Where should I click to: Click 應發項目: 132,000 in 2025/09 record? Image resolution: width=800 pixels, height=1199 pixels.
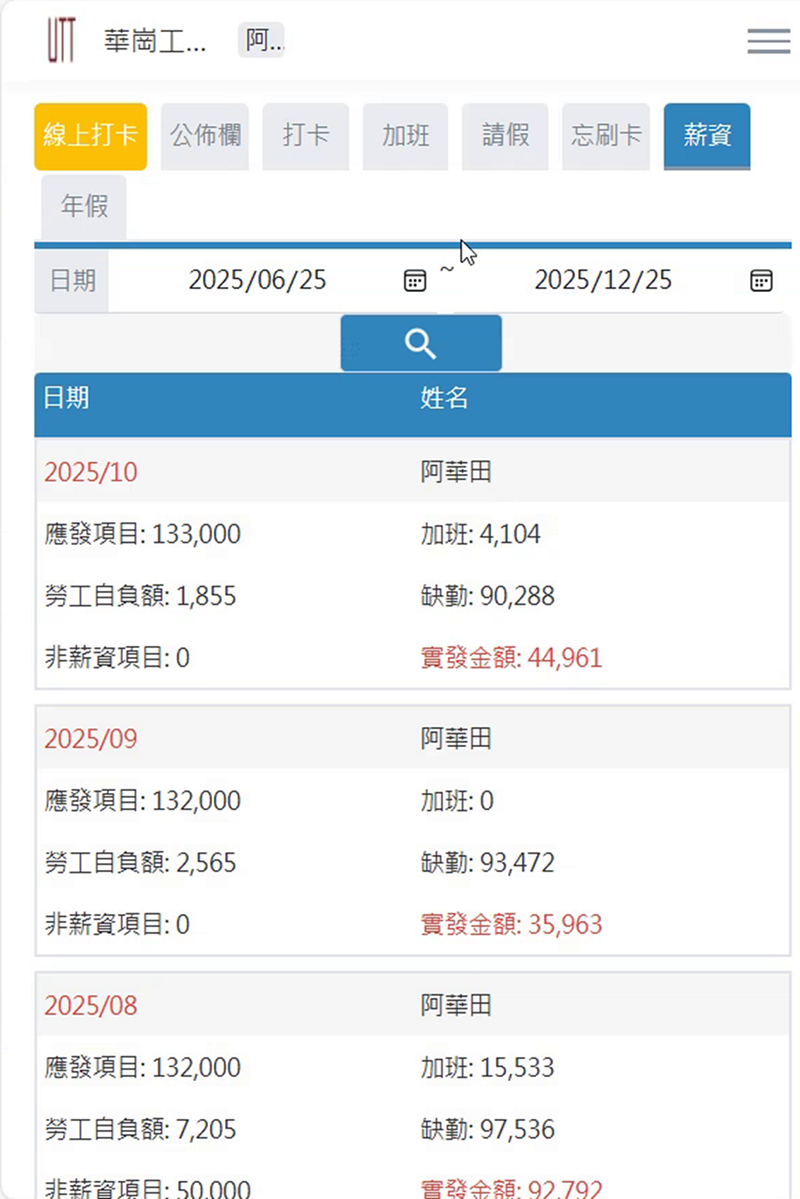coord(142,801)
